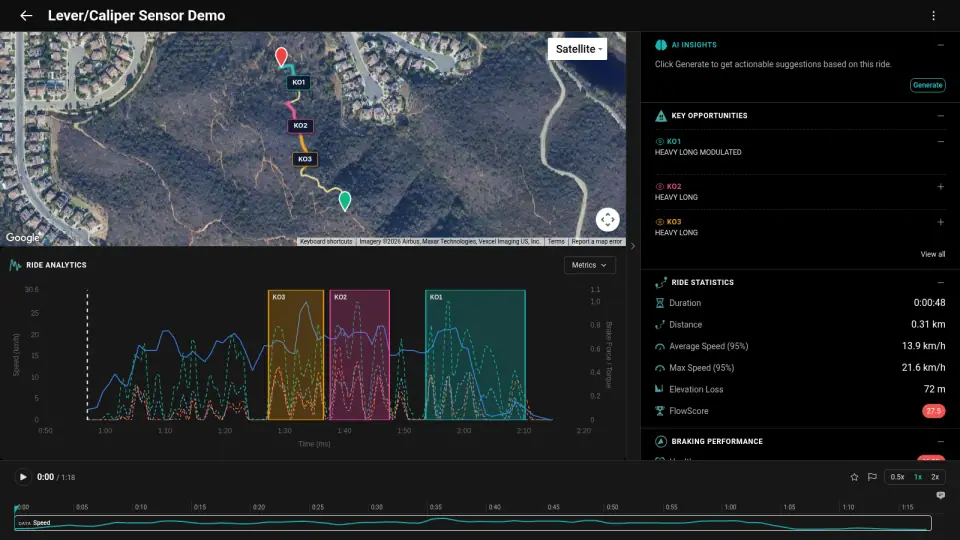This screenshot has height=540, width=960.
Task: Toggle KO3 visibility eye icon
Action: pyautogui.click(x=659, y=222)
